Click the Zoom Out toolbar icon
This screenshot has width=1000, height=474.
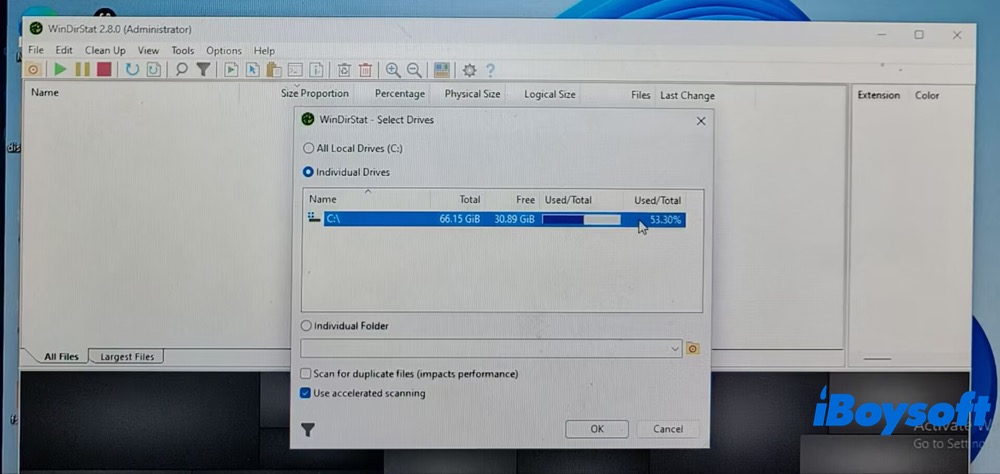(415, 70)
